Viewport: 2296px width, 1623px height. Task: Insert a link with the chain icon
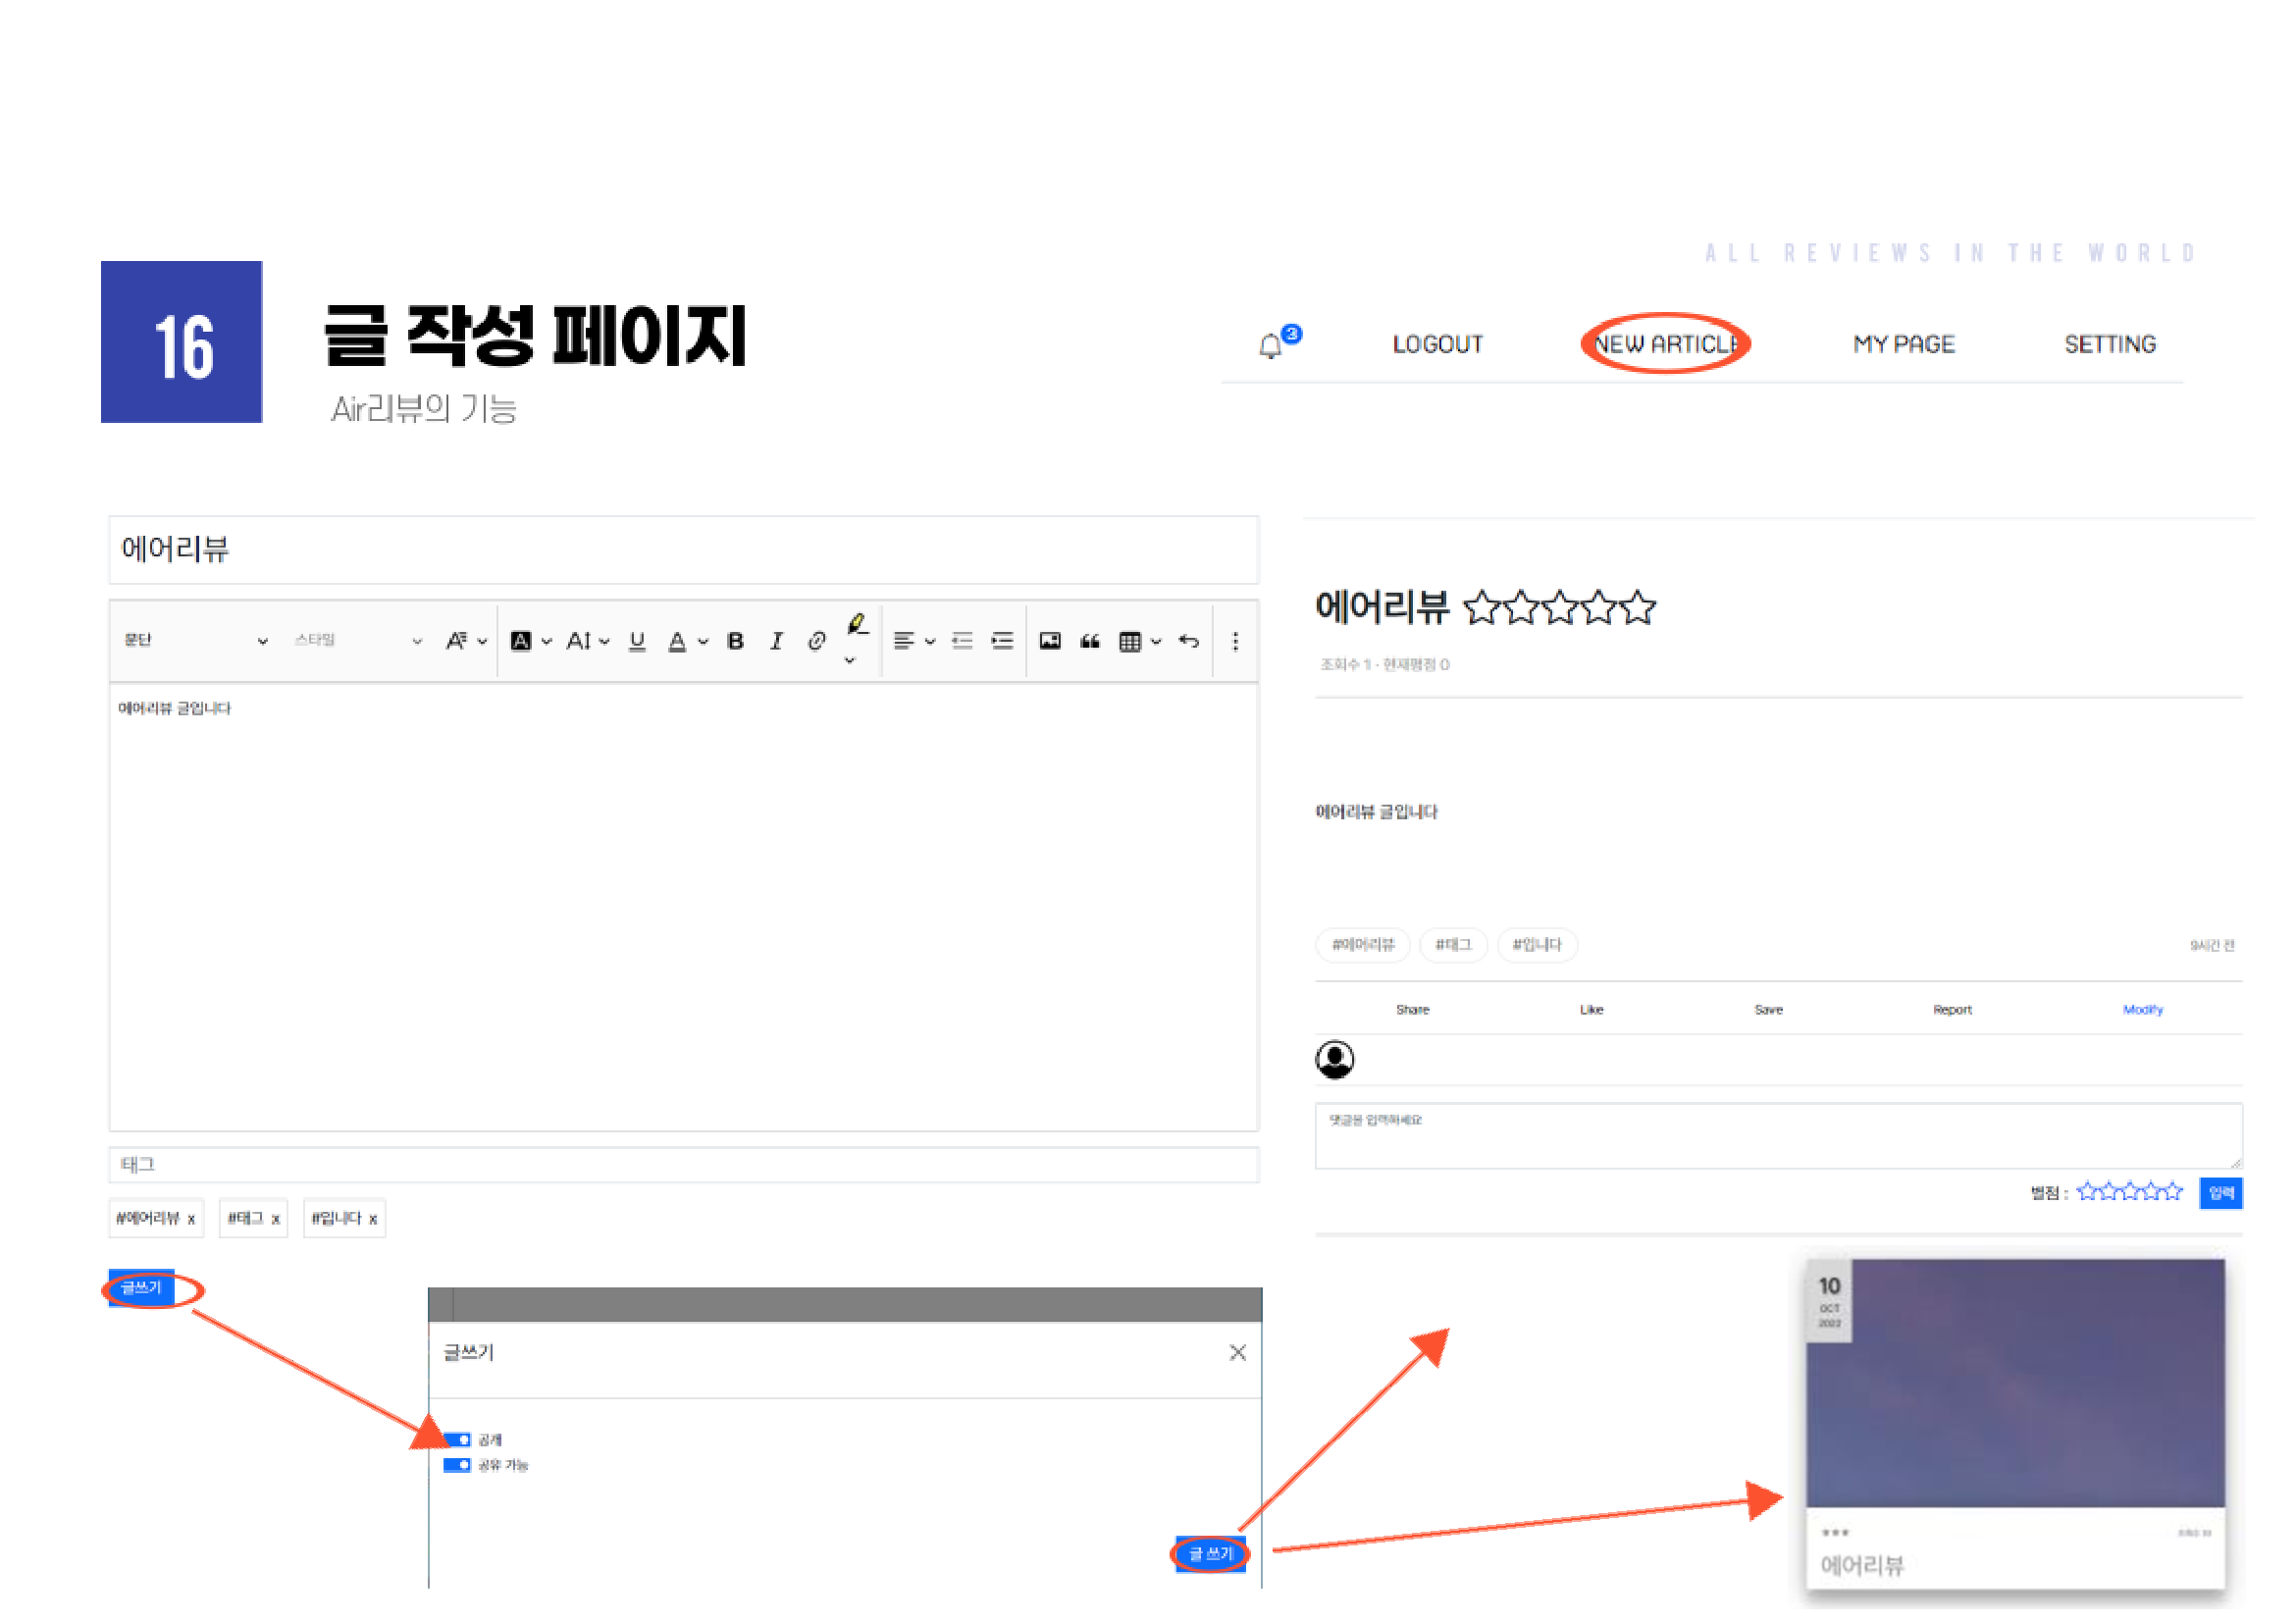pyautogui.click(x=816, y=642)
